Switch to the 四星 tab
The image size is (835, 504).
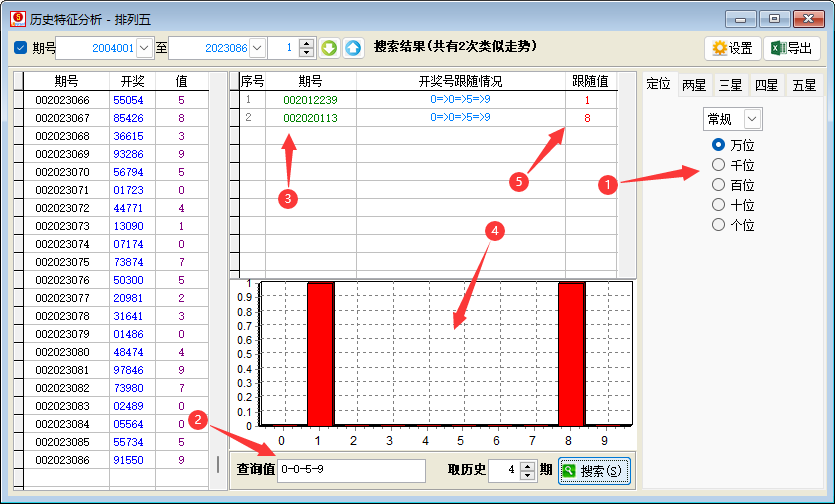tap(766, 85)
